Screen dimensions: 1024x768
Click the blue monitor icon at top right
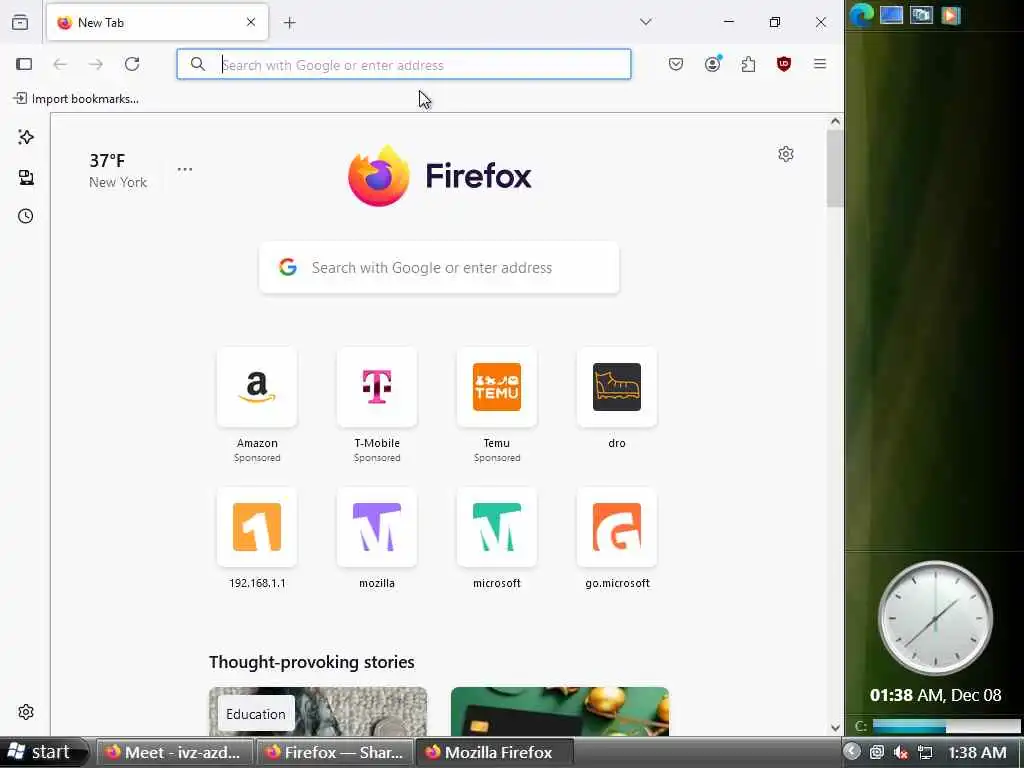tap(891, 14)
